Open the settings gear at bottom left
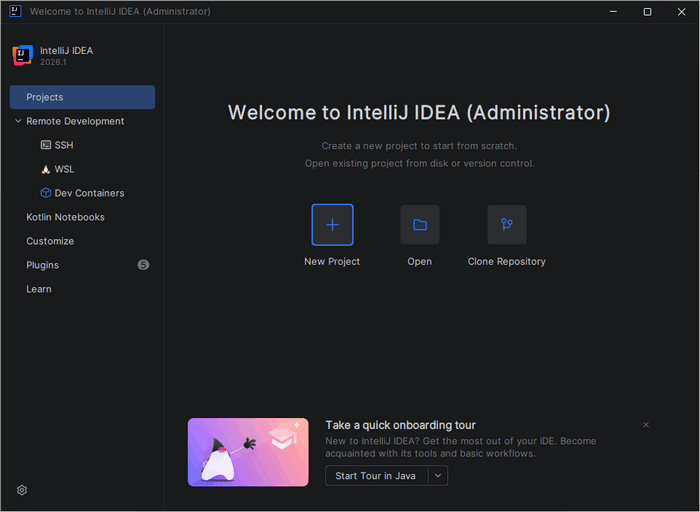700x512 pixels. [x=22, y=490]
